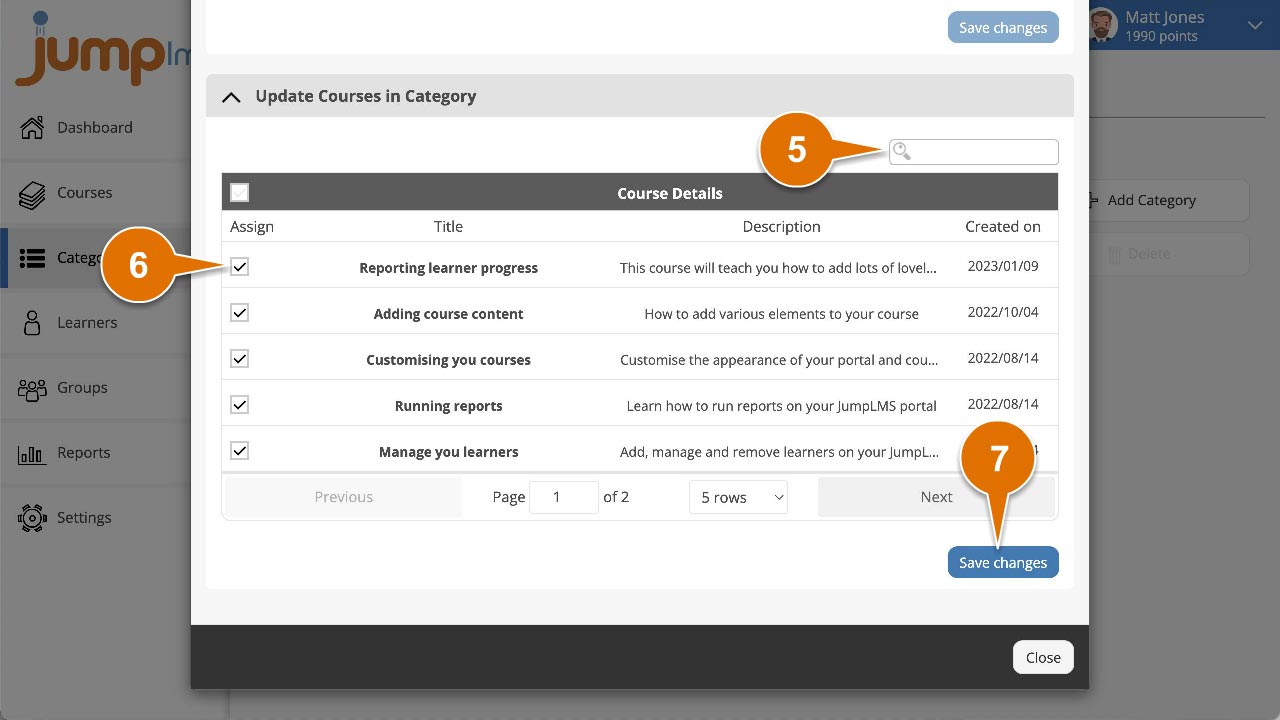Open the Settings gear icon
Image resolution: width=1280 pixels, height=720 pixels.
tap(32, 518)
